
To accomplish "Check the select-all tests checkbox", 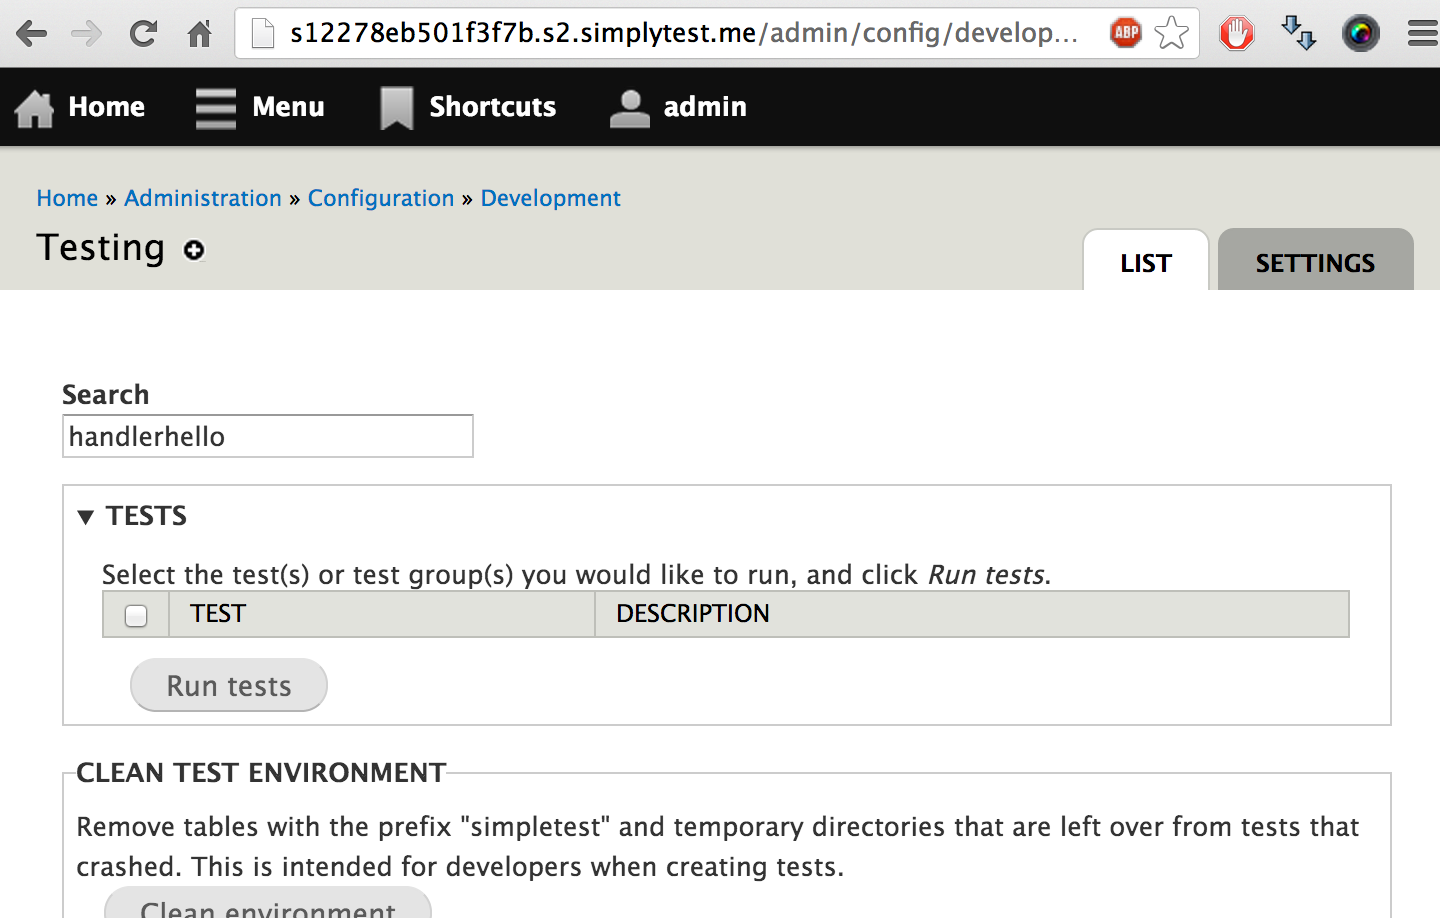I will pos(135,614).
